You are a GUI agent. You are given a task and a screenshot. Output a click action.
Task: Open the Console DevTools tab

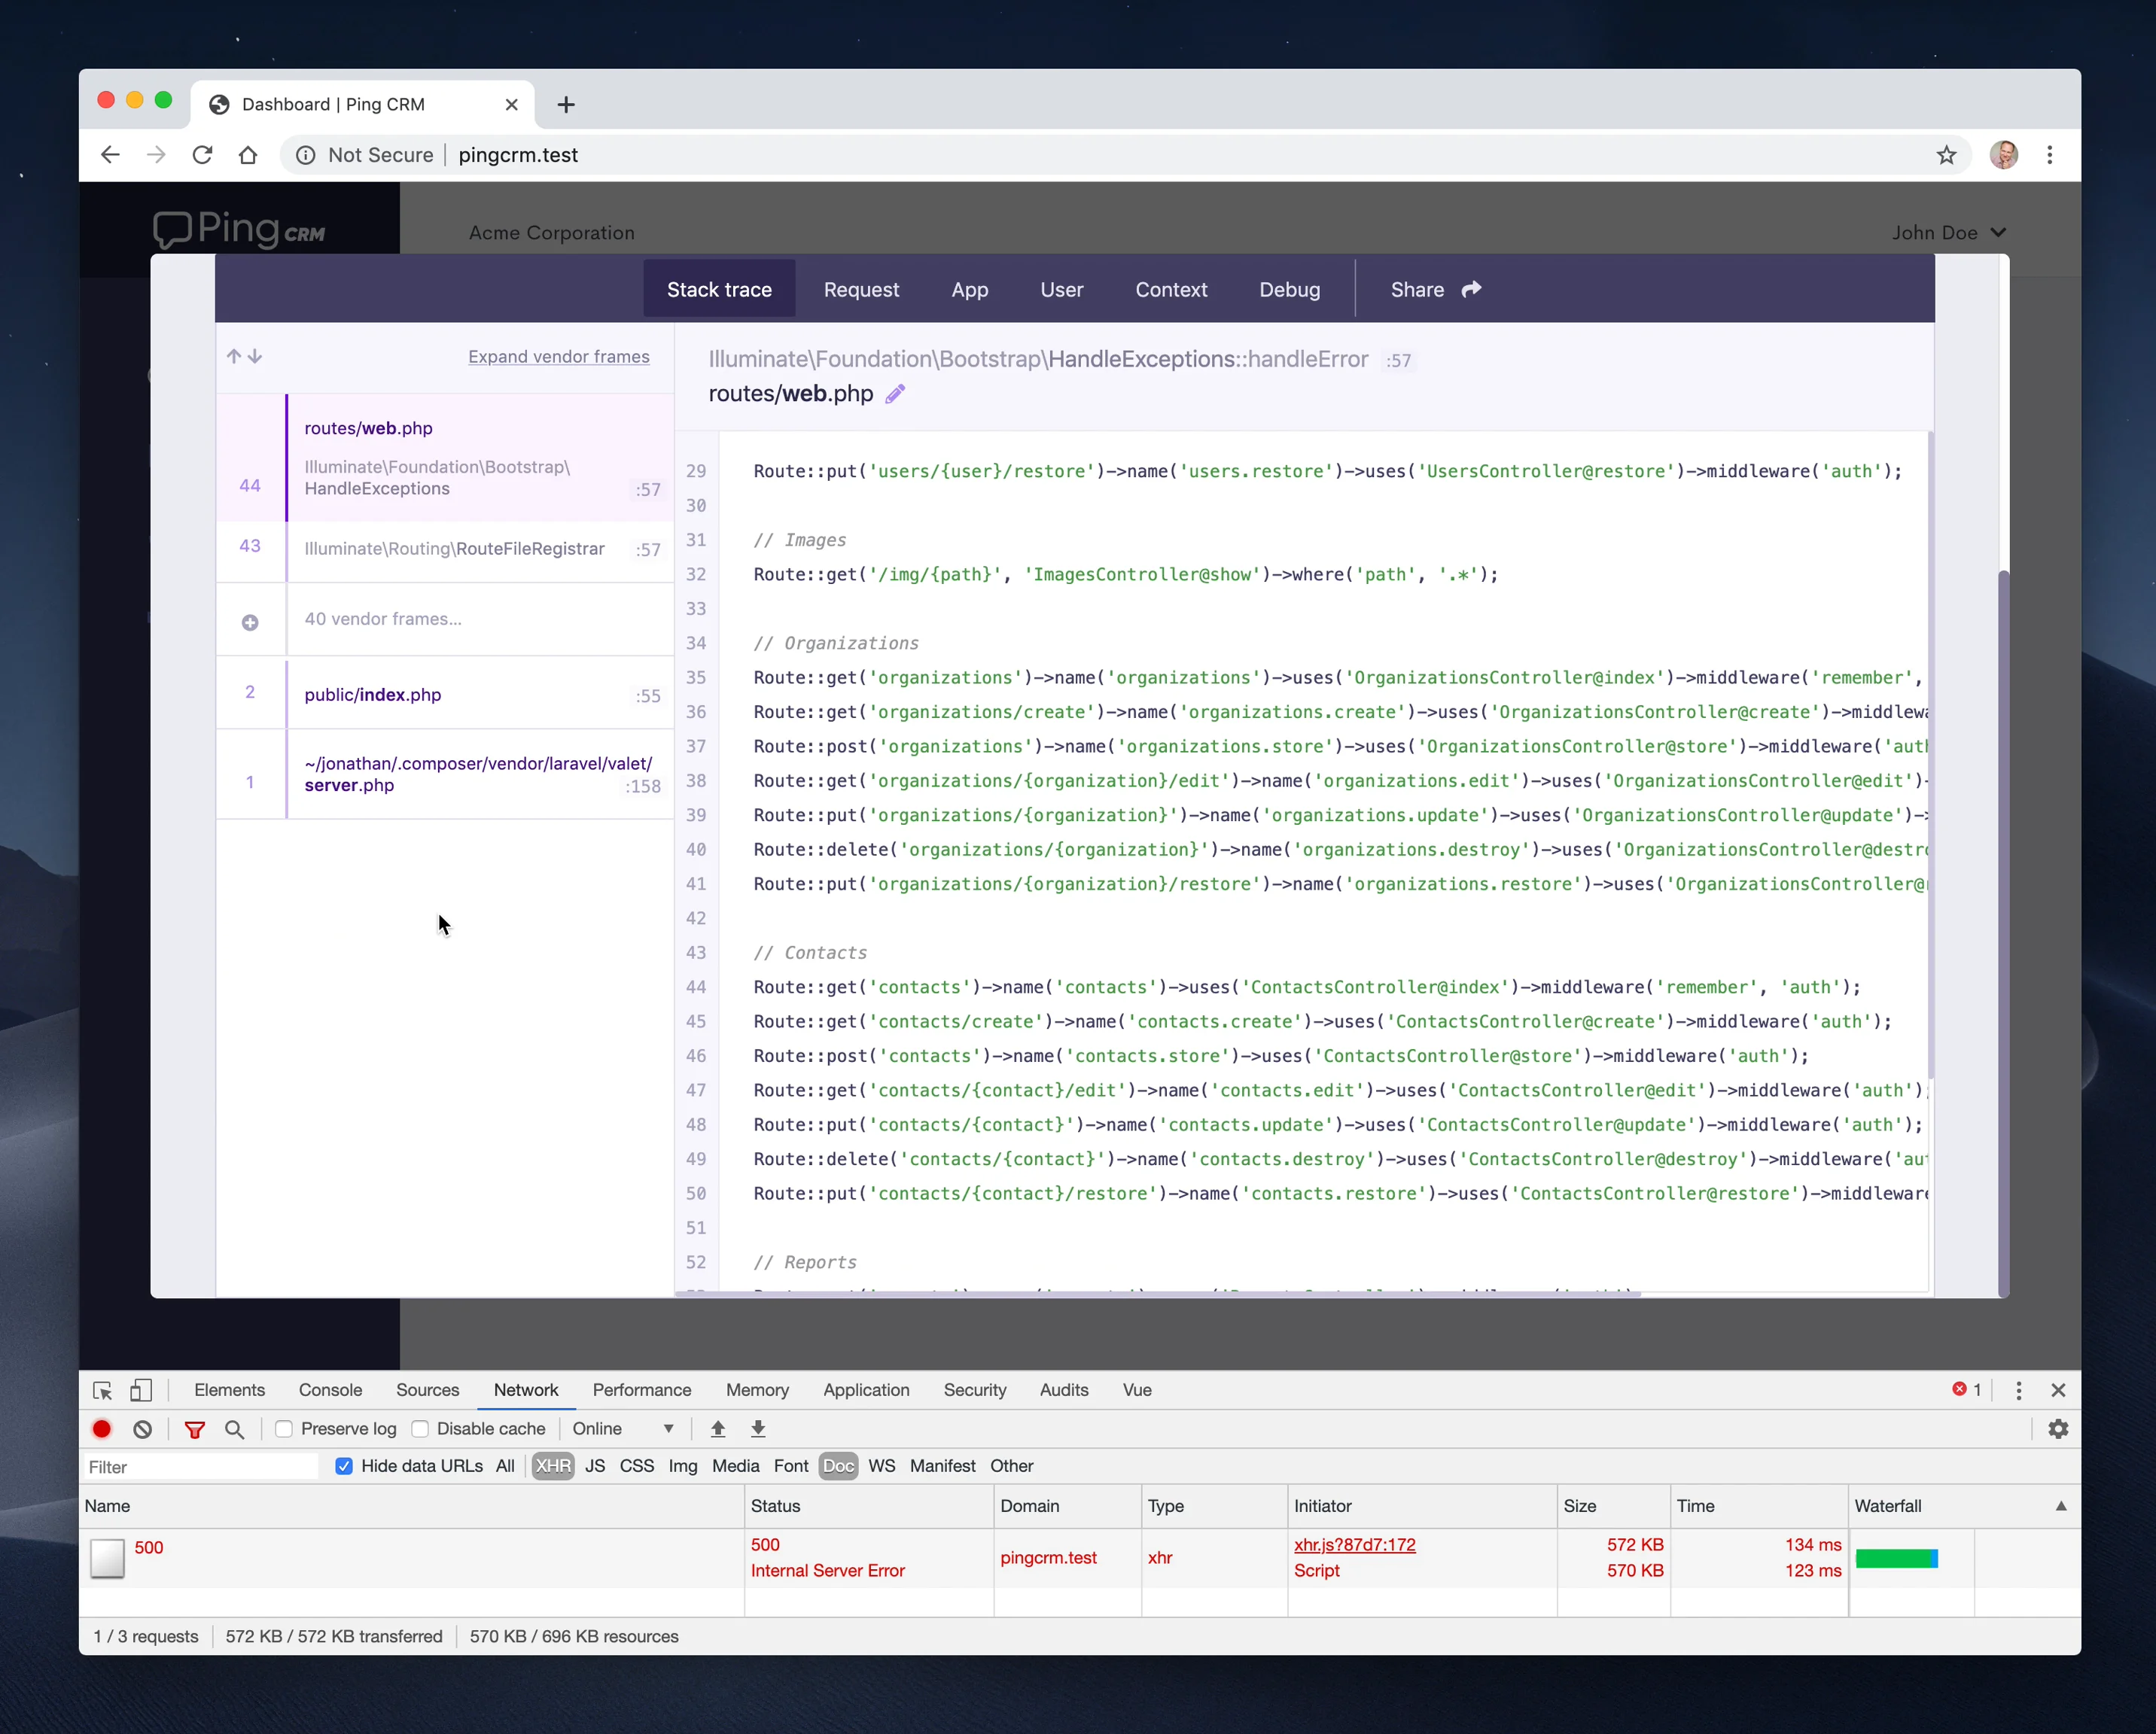coord(330,1390)
